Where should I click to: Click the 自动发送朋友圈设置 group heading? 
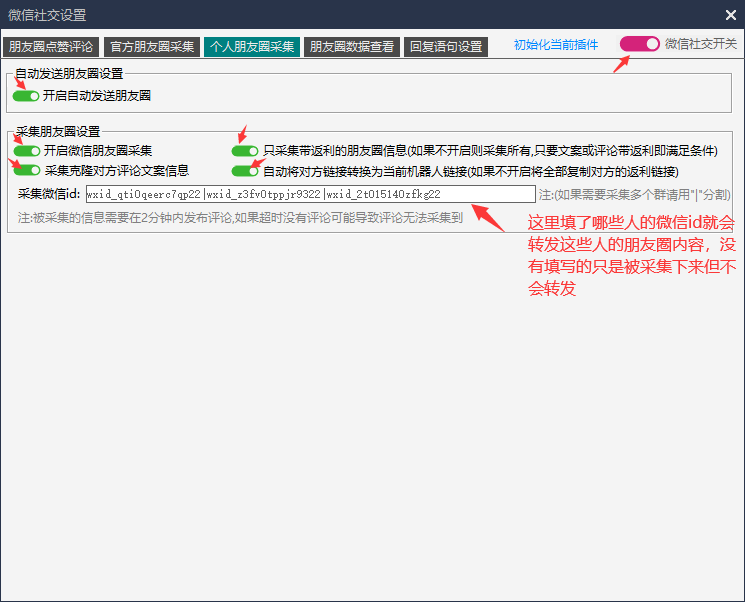(69, 74)
